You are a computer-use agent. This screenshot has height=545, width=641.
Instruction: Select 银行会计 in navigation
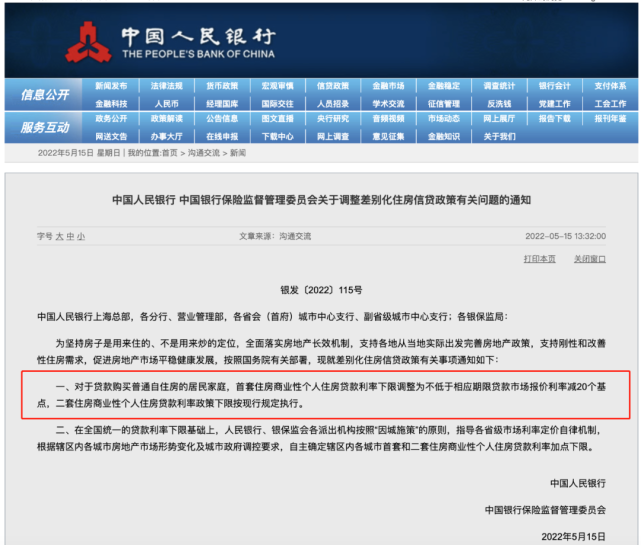click(555, 86)
